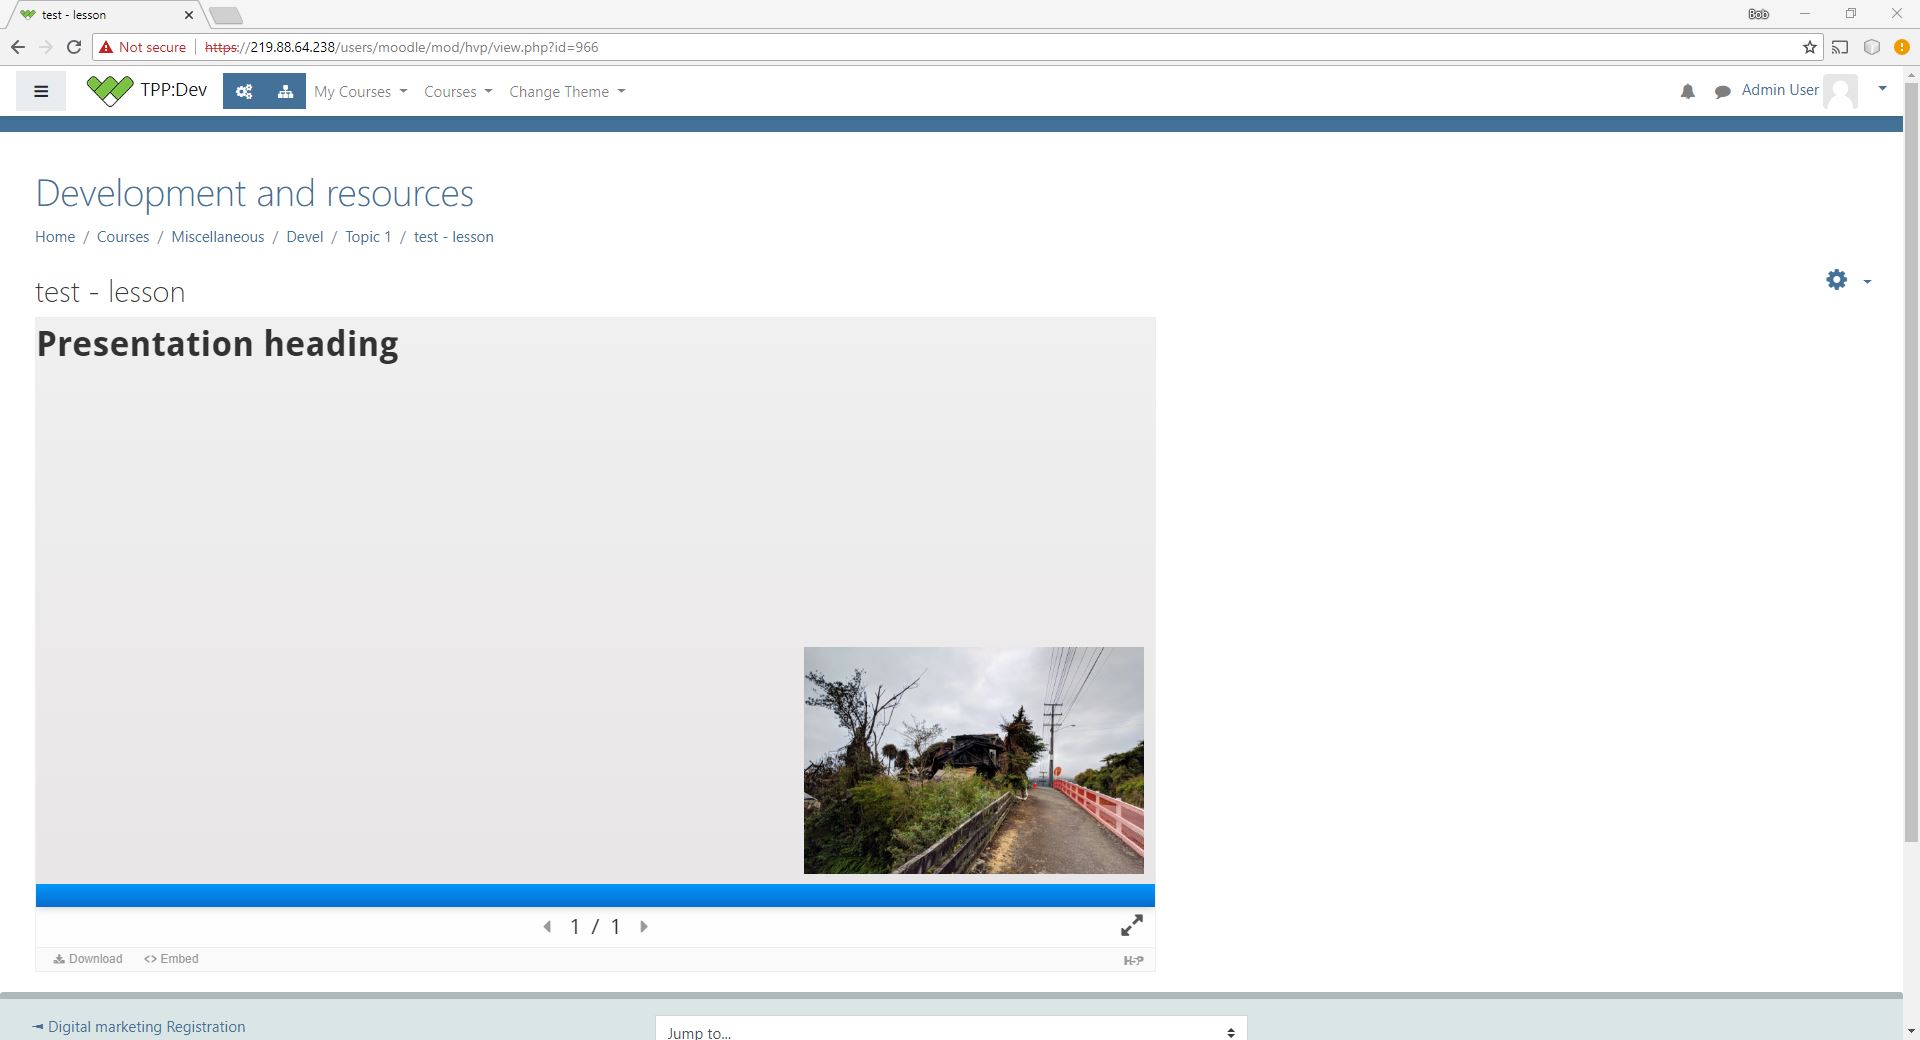Open the Jump to... activity selector
This screenshot has height=1040, width=1920.
pos(951,1030)
